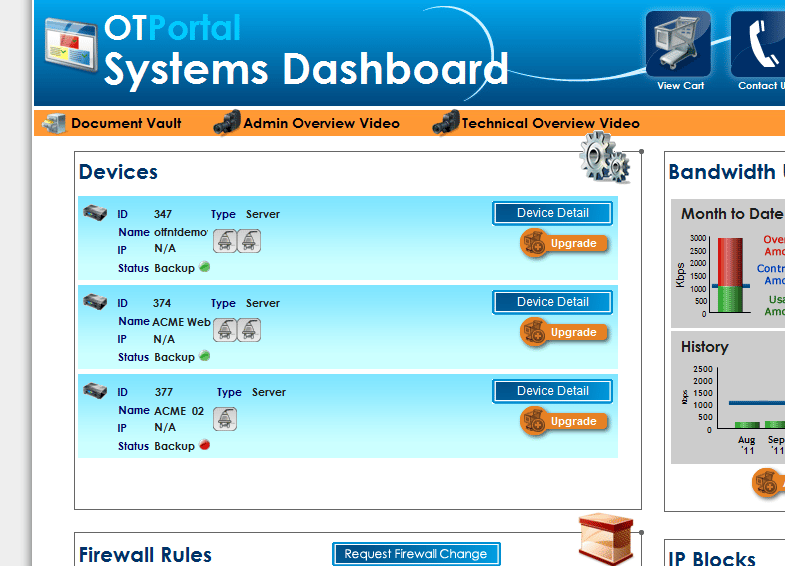Screen dimensions: 785x566
Task: Click the Month to Date bandwidth bar
Action: (729, 276)
